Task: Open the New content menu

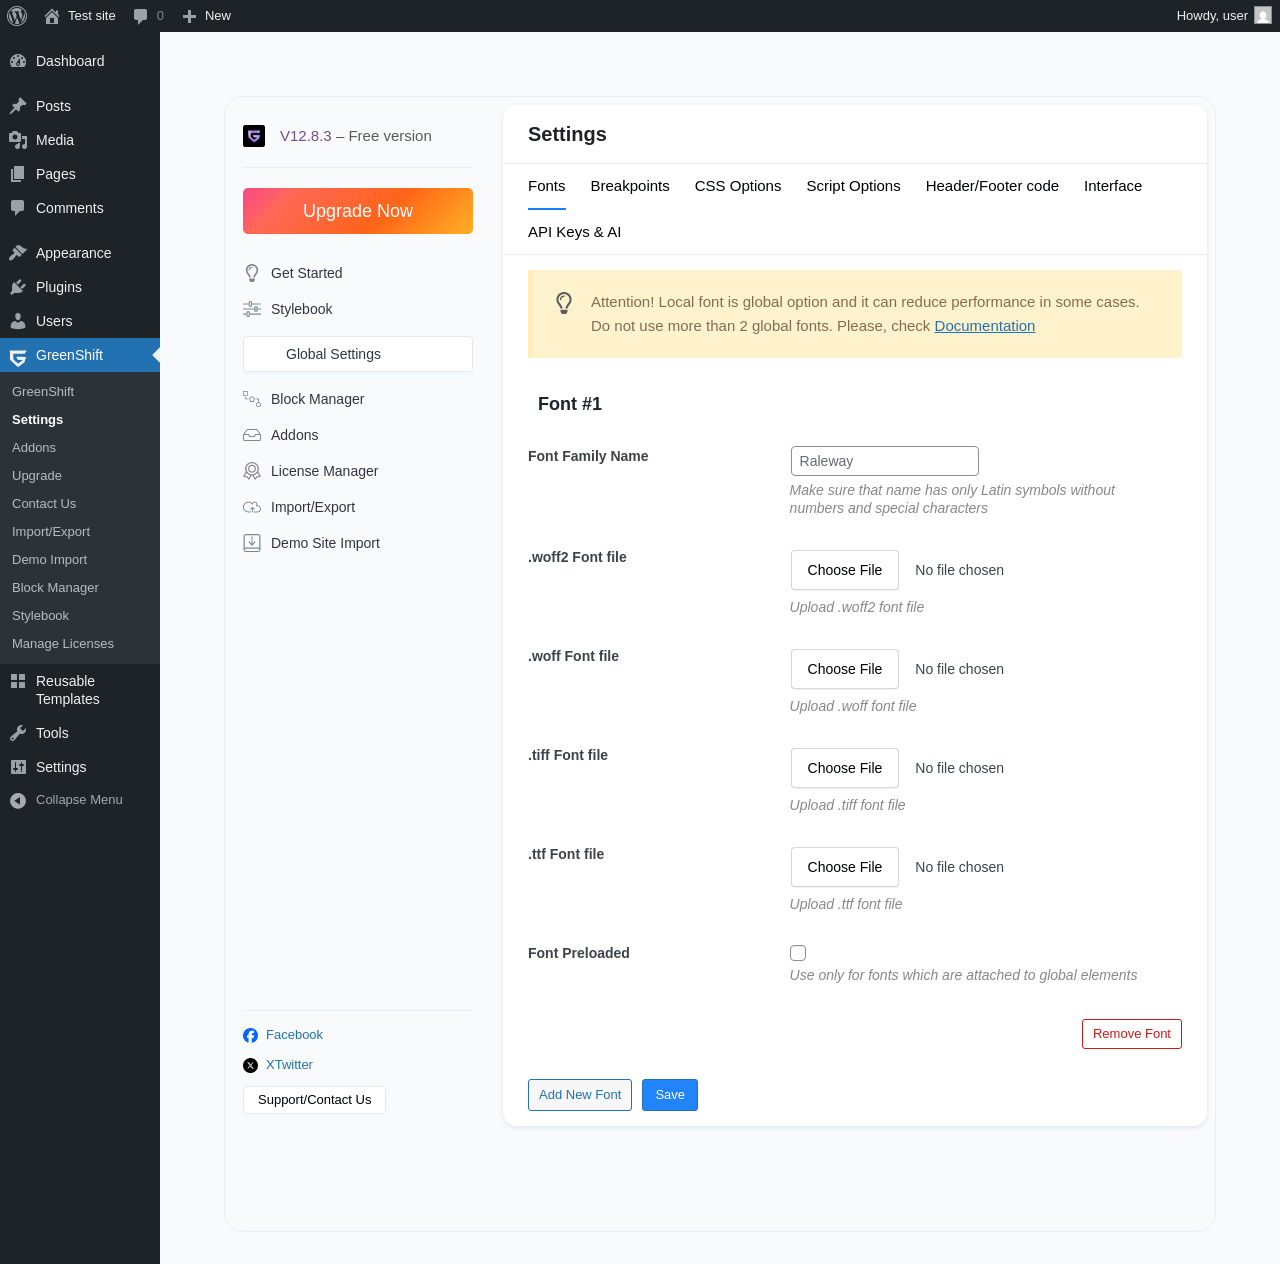Action: (206, 16)
